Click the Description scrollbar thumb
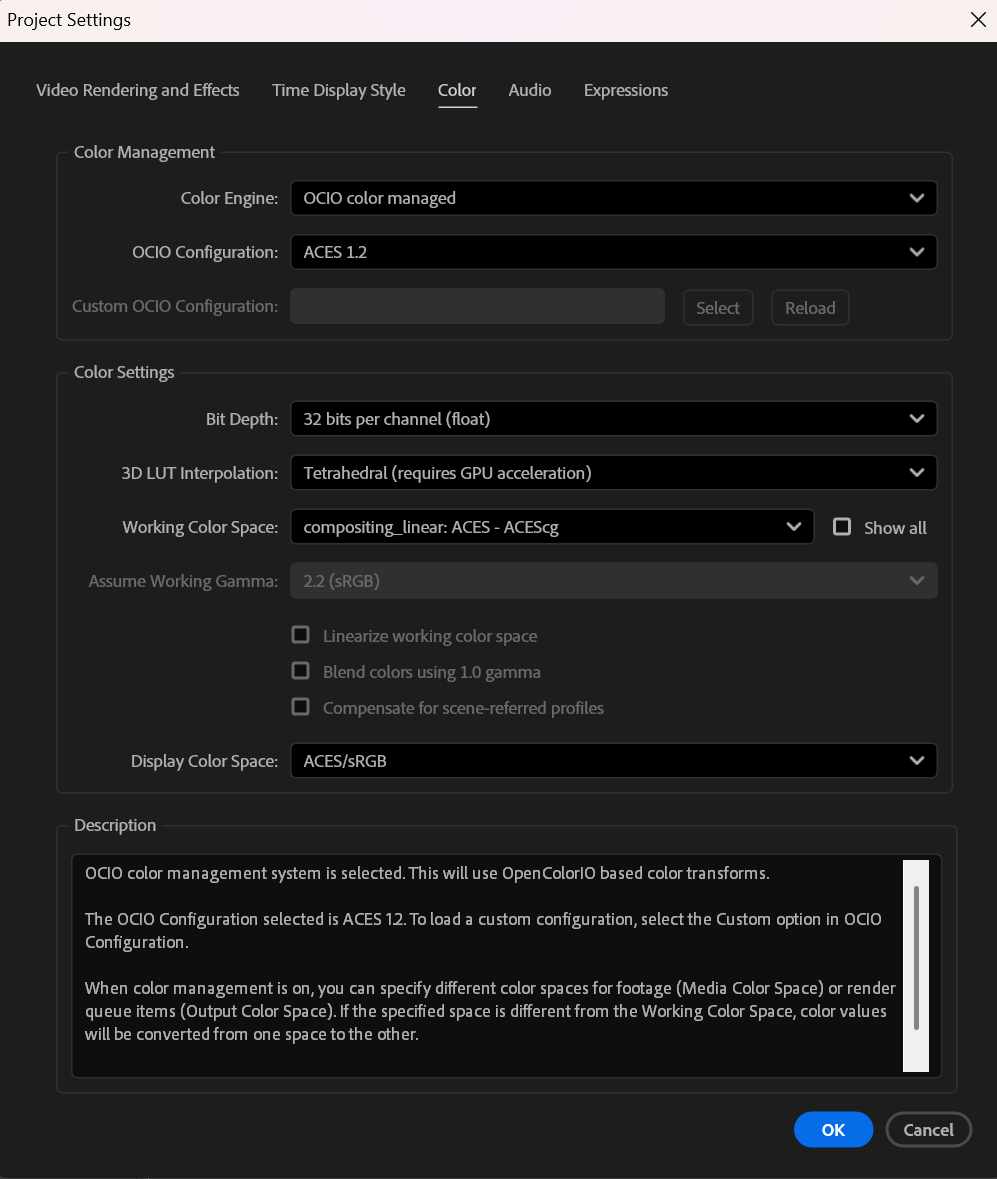 click(x=916, y=958)
